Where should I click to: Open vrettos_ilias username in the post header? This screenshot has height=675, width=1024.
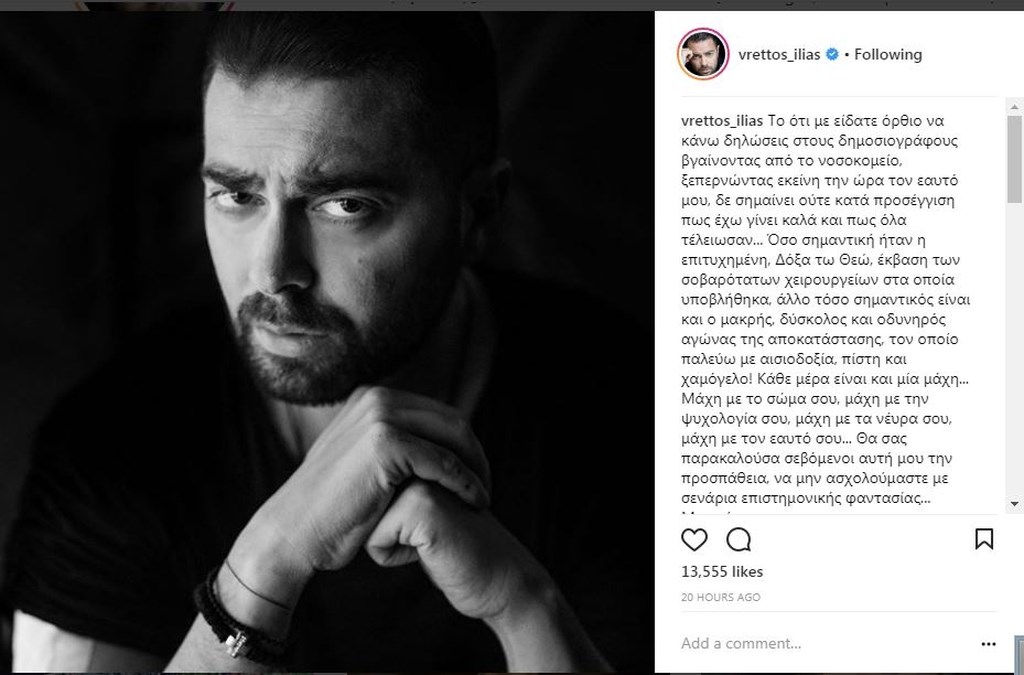click(x=779, y=55)
